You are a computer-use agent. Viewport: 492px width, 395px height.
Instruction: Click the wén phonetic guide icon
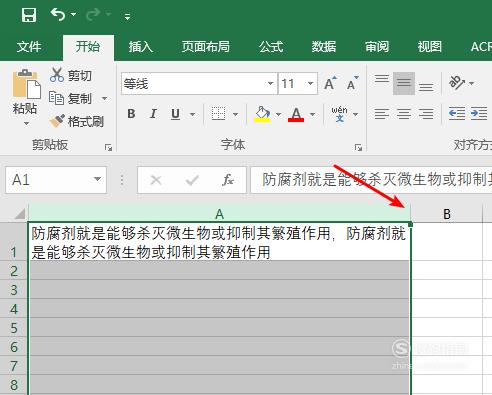(339, 114)
